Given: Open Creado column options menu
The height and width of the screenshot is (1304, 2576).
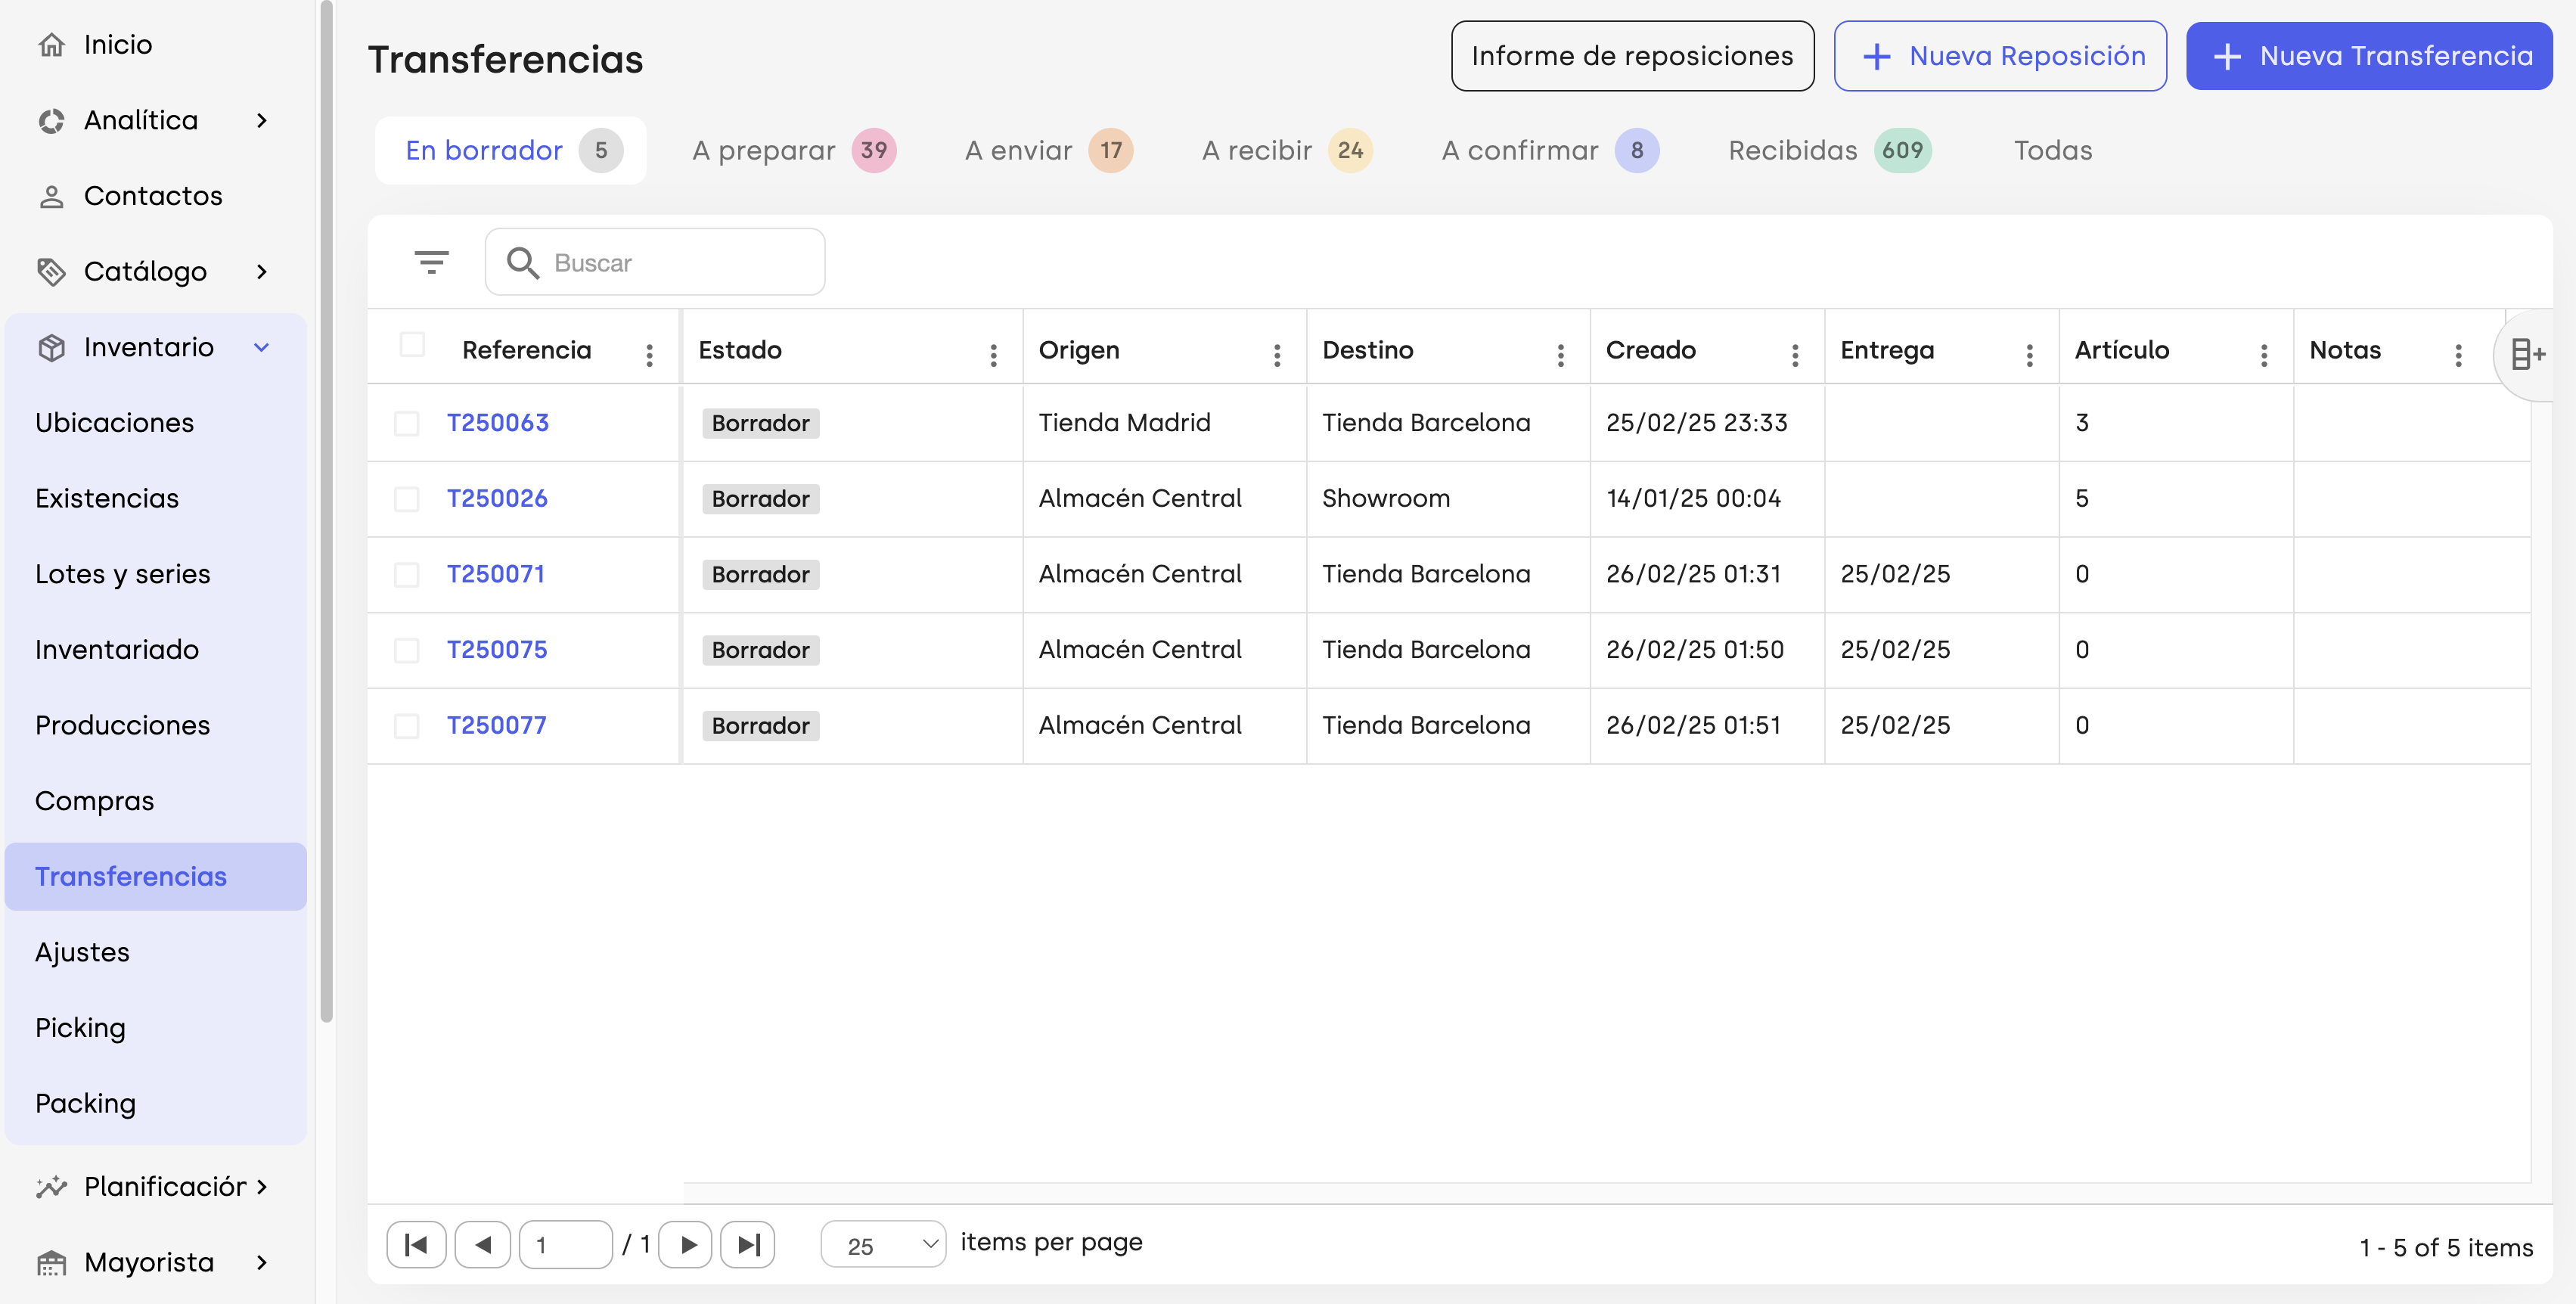Looking at the screenshot, I should [1795, 355].
